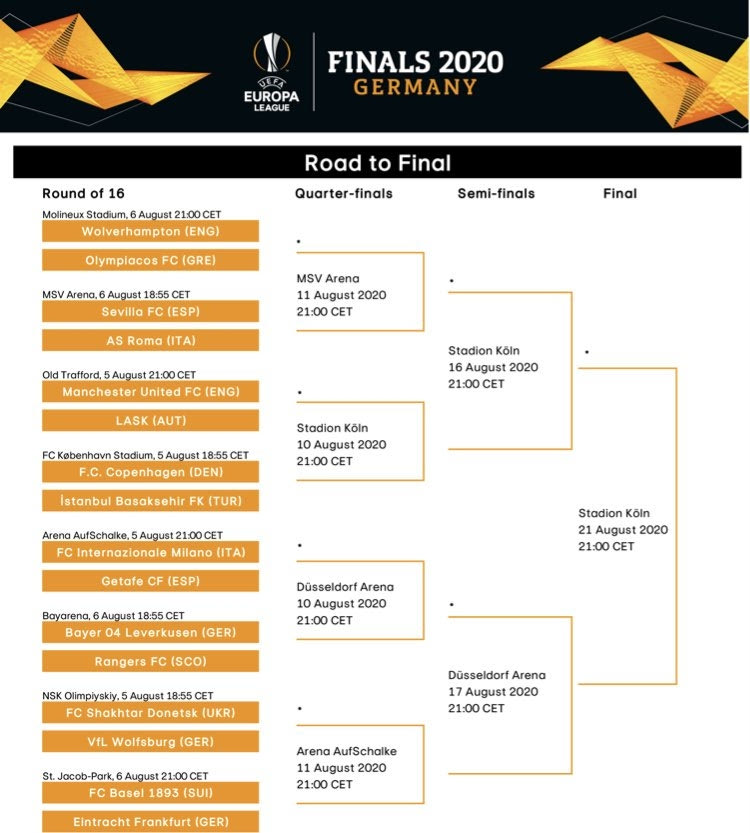750x833 pixels.
Task: Select Getafe CF (ESP) team box
Action: (150, 581)
